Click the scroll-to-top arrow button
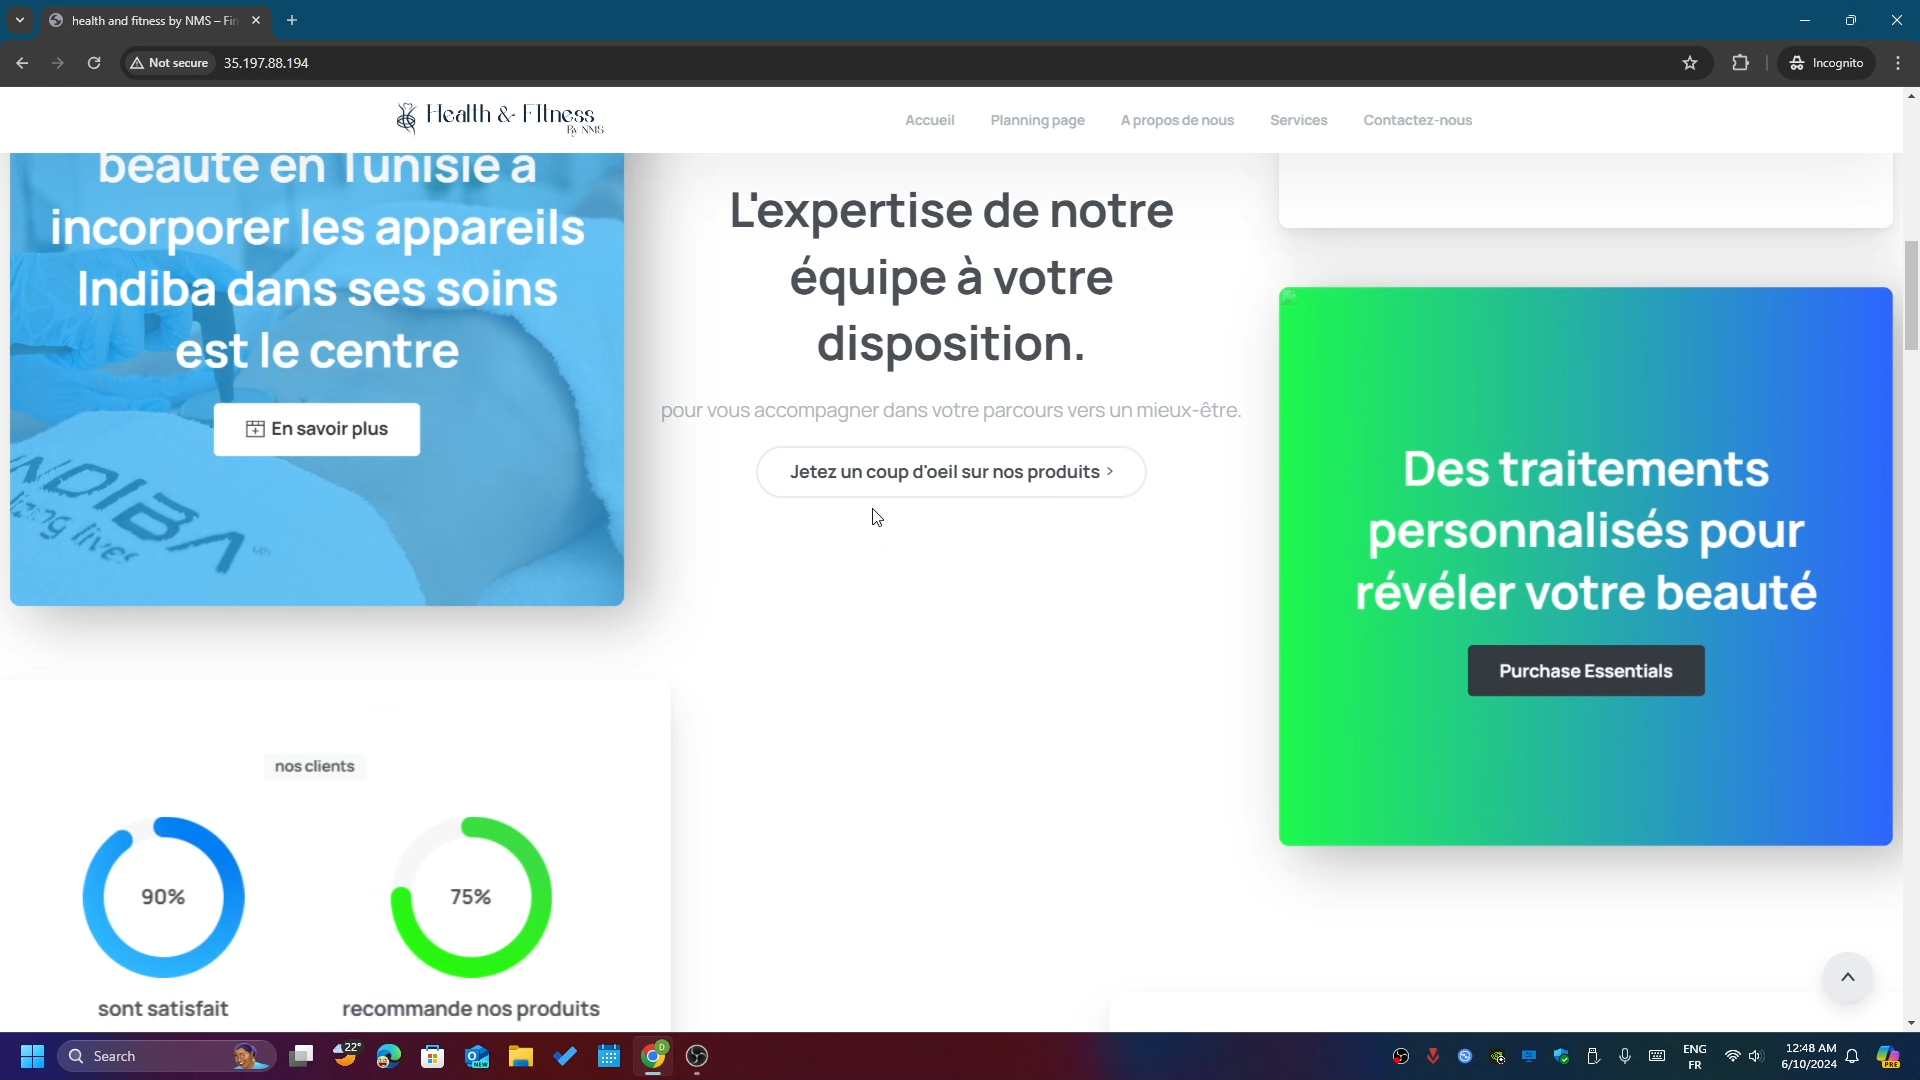Screen dimensions: 1920x1080 coord(1847,977)
